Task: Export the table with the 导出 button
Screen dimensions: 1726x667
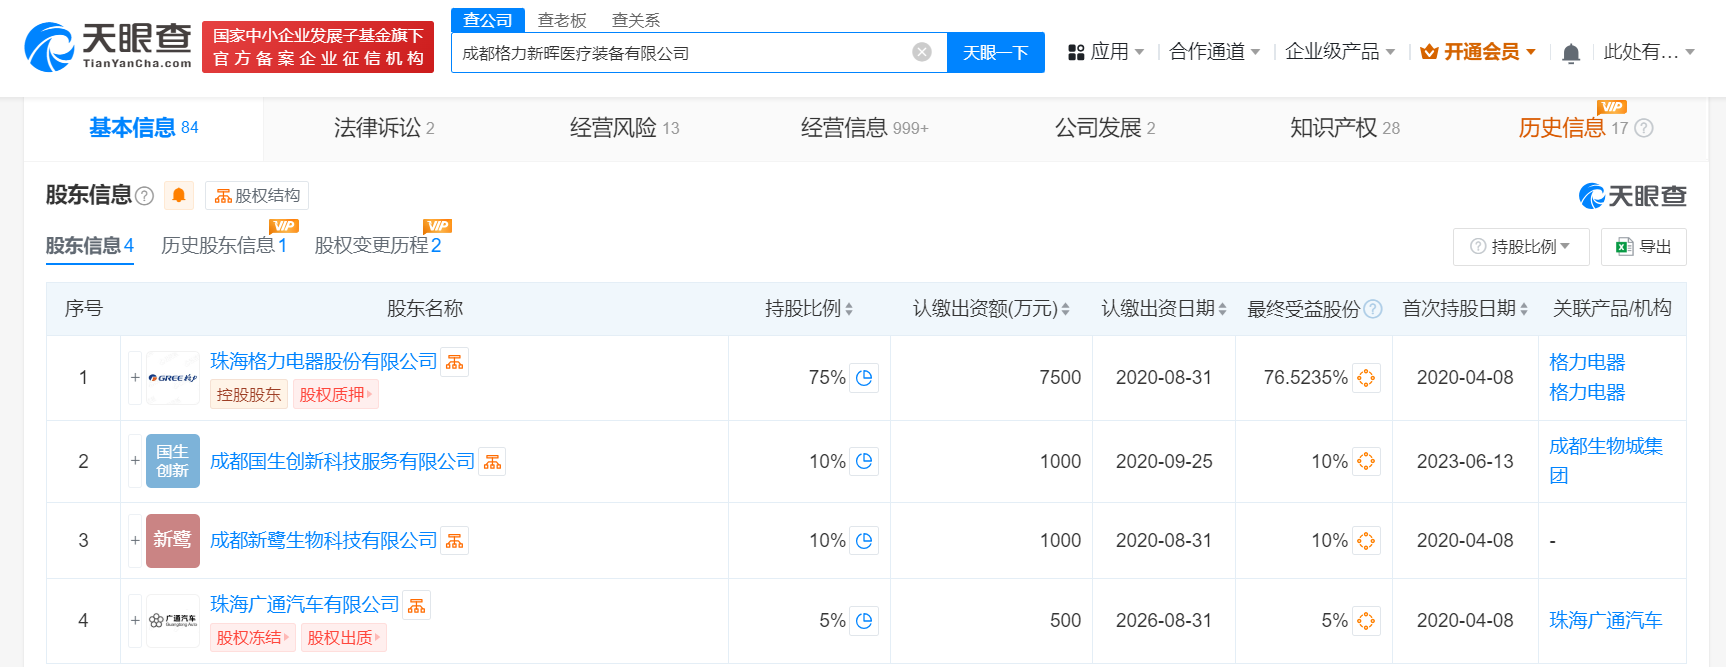Action: click(1643, 247)
